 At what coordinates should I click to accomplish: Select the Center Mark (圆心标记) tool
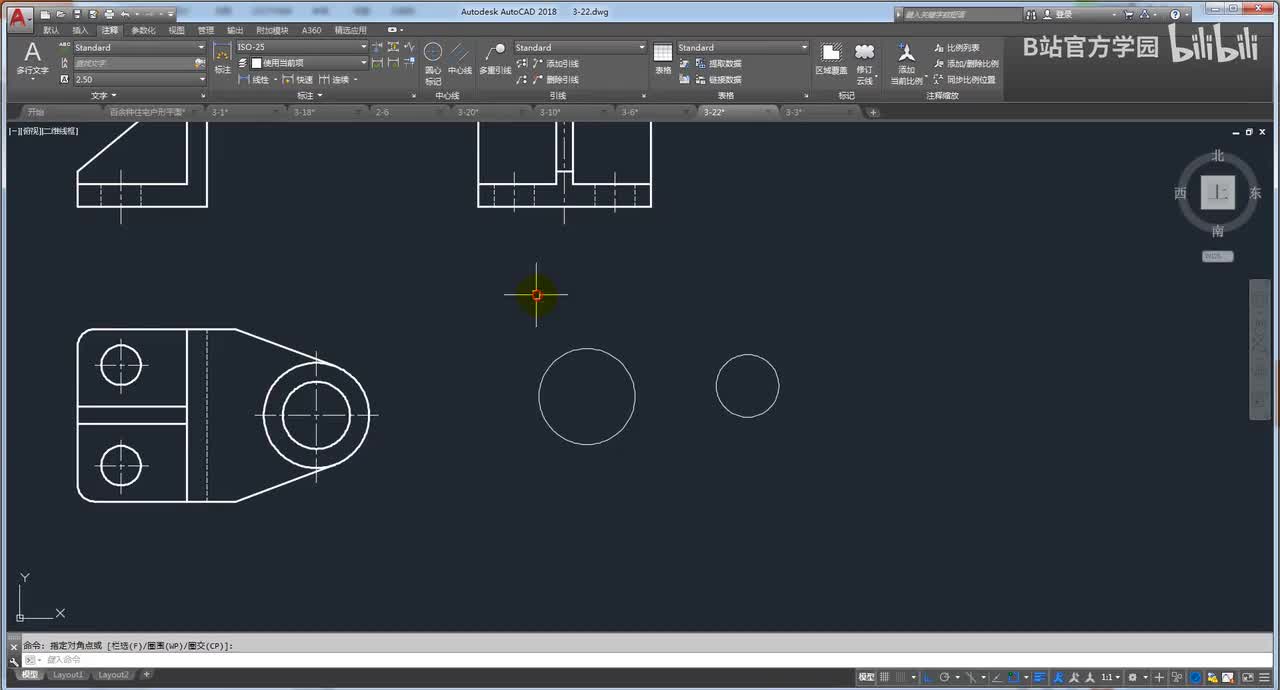(x=433, y=62)
